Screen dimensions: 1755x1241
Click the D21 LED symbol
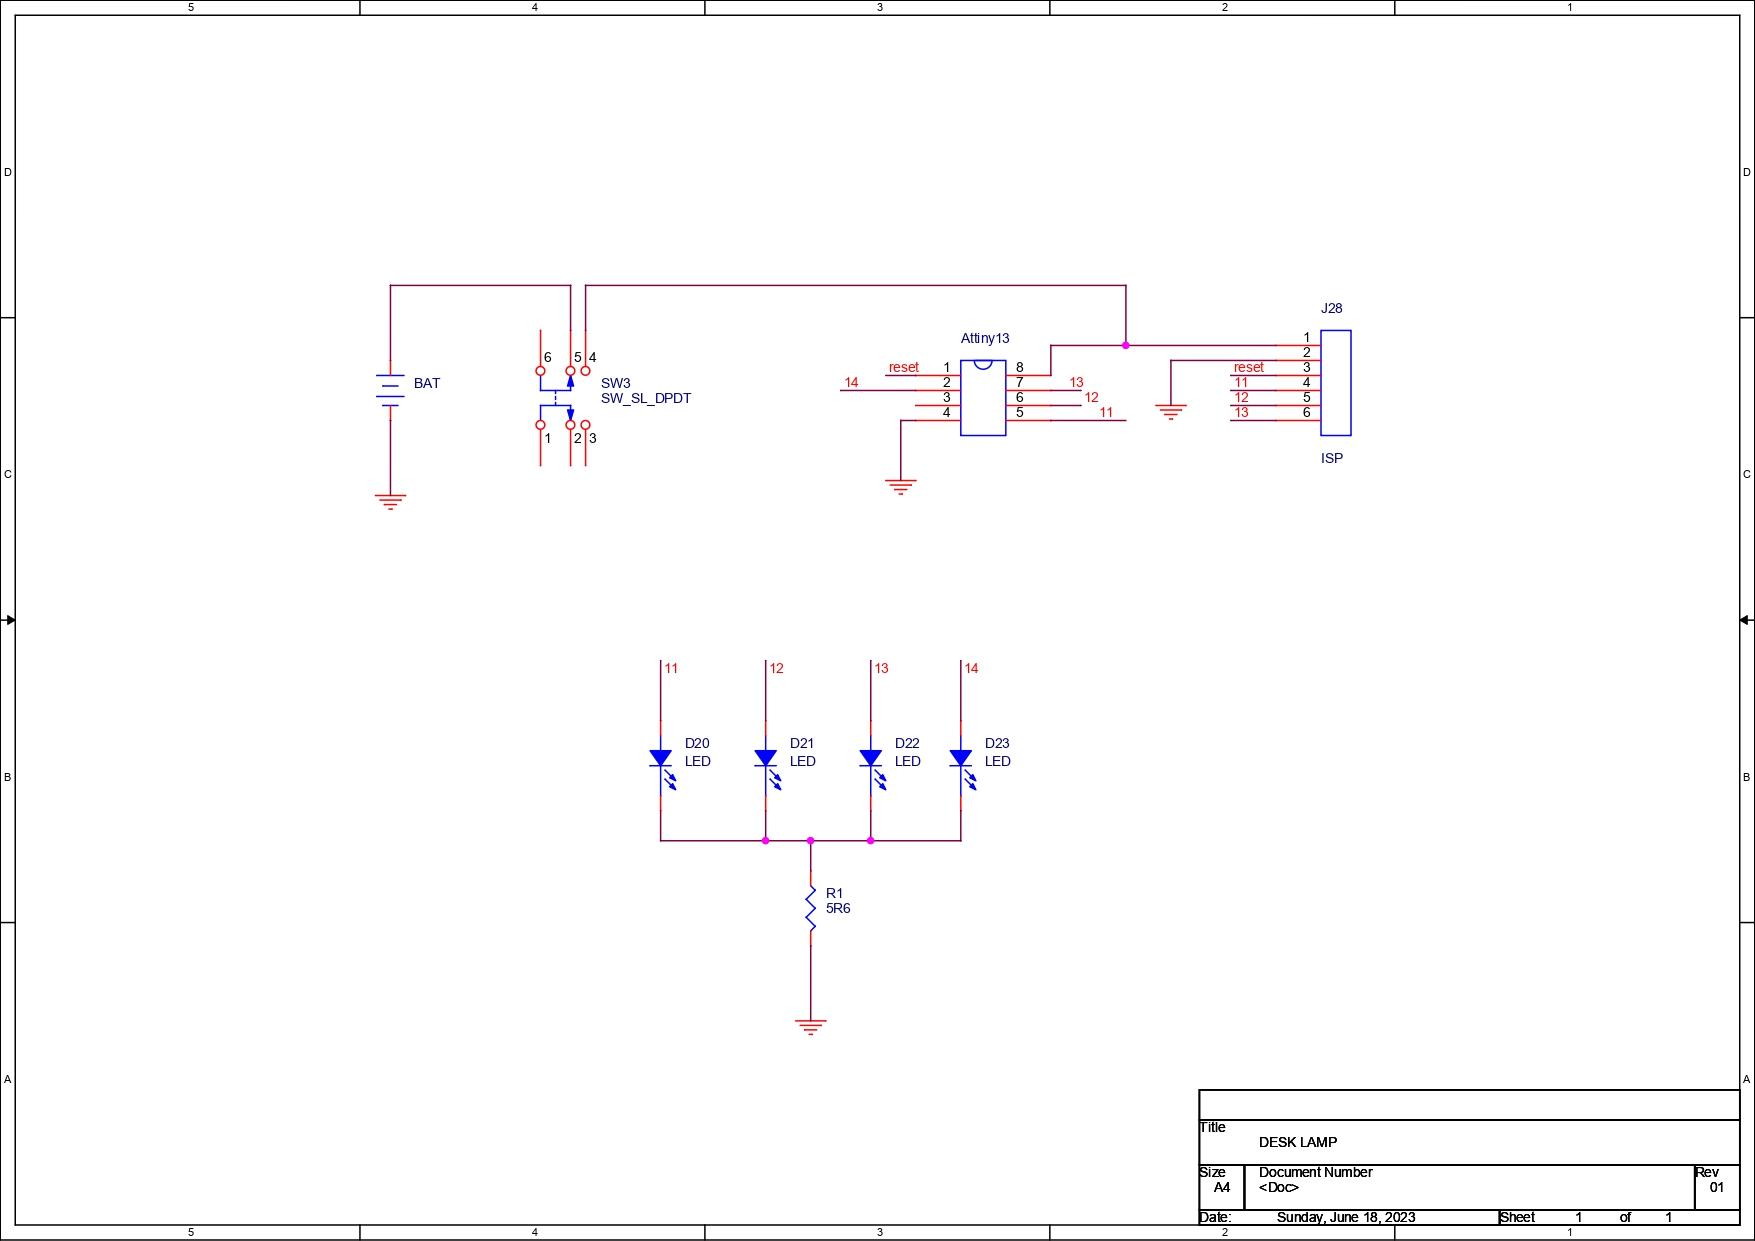coord(767,766)
